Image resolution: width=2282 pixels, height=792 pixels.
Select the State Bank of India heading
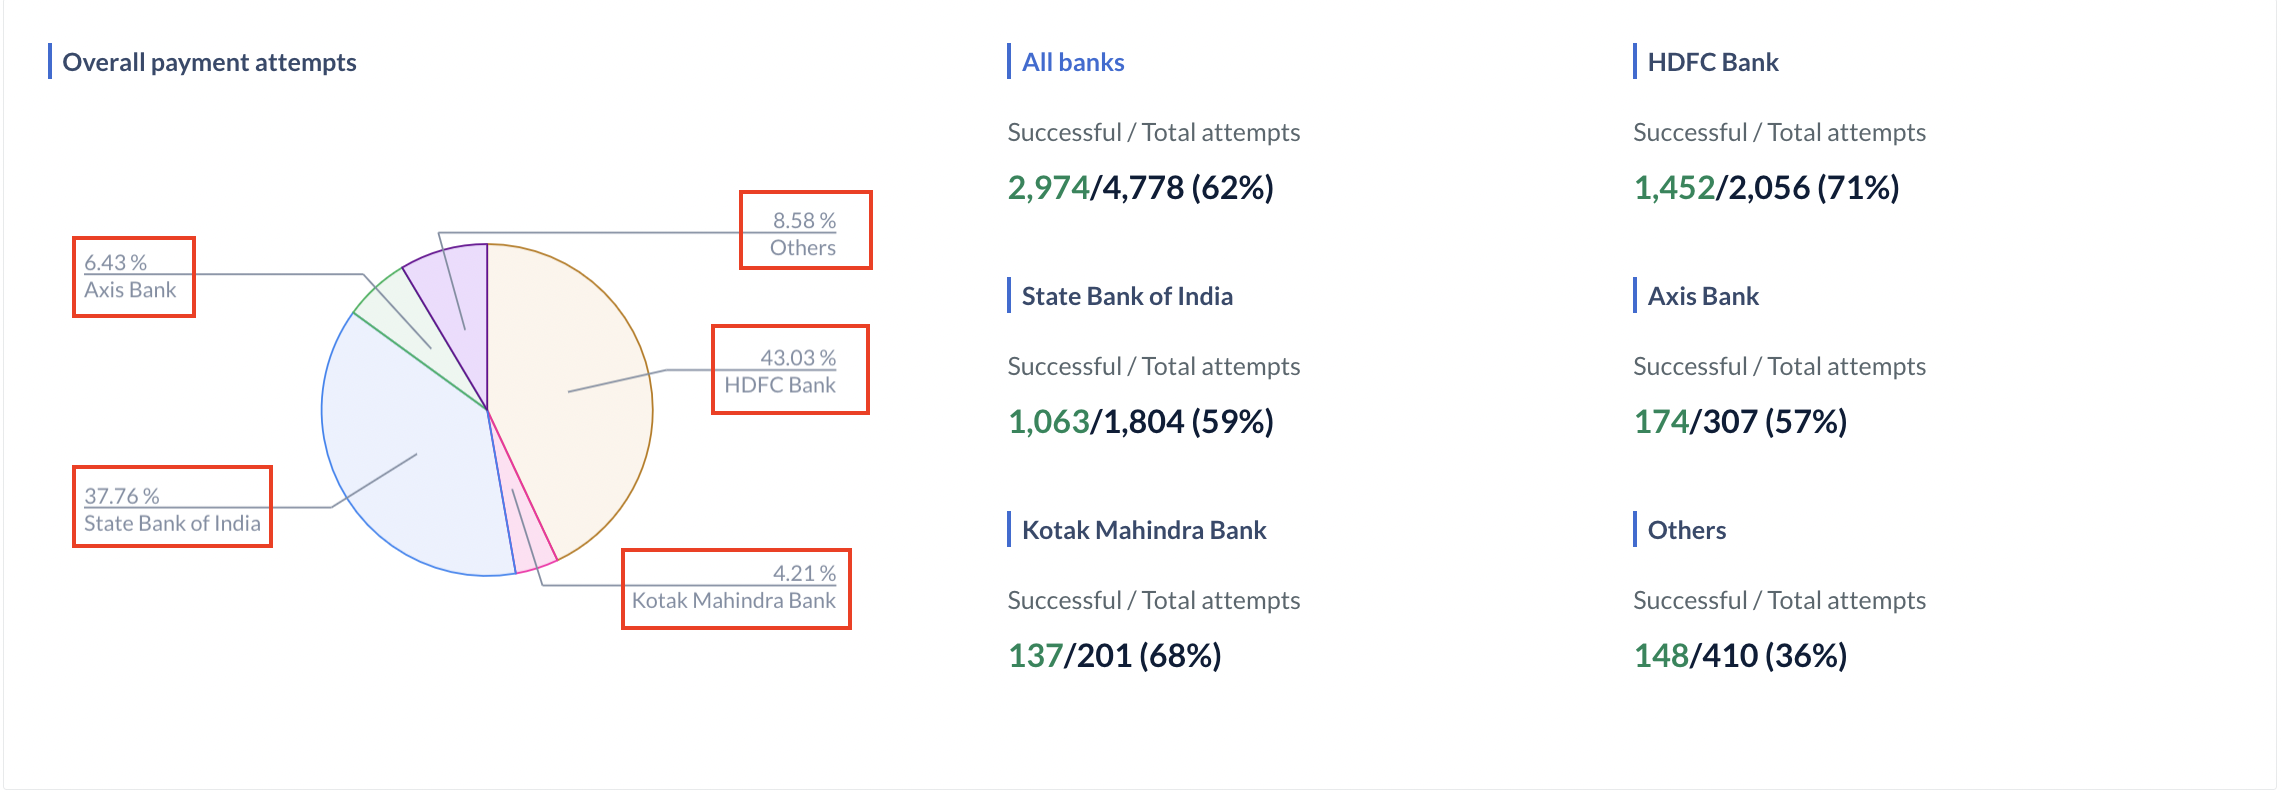pos(1127,296)
